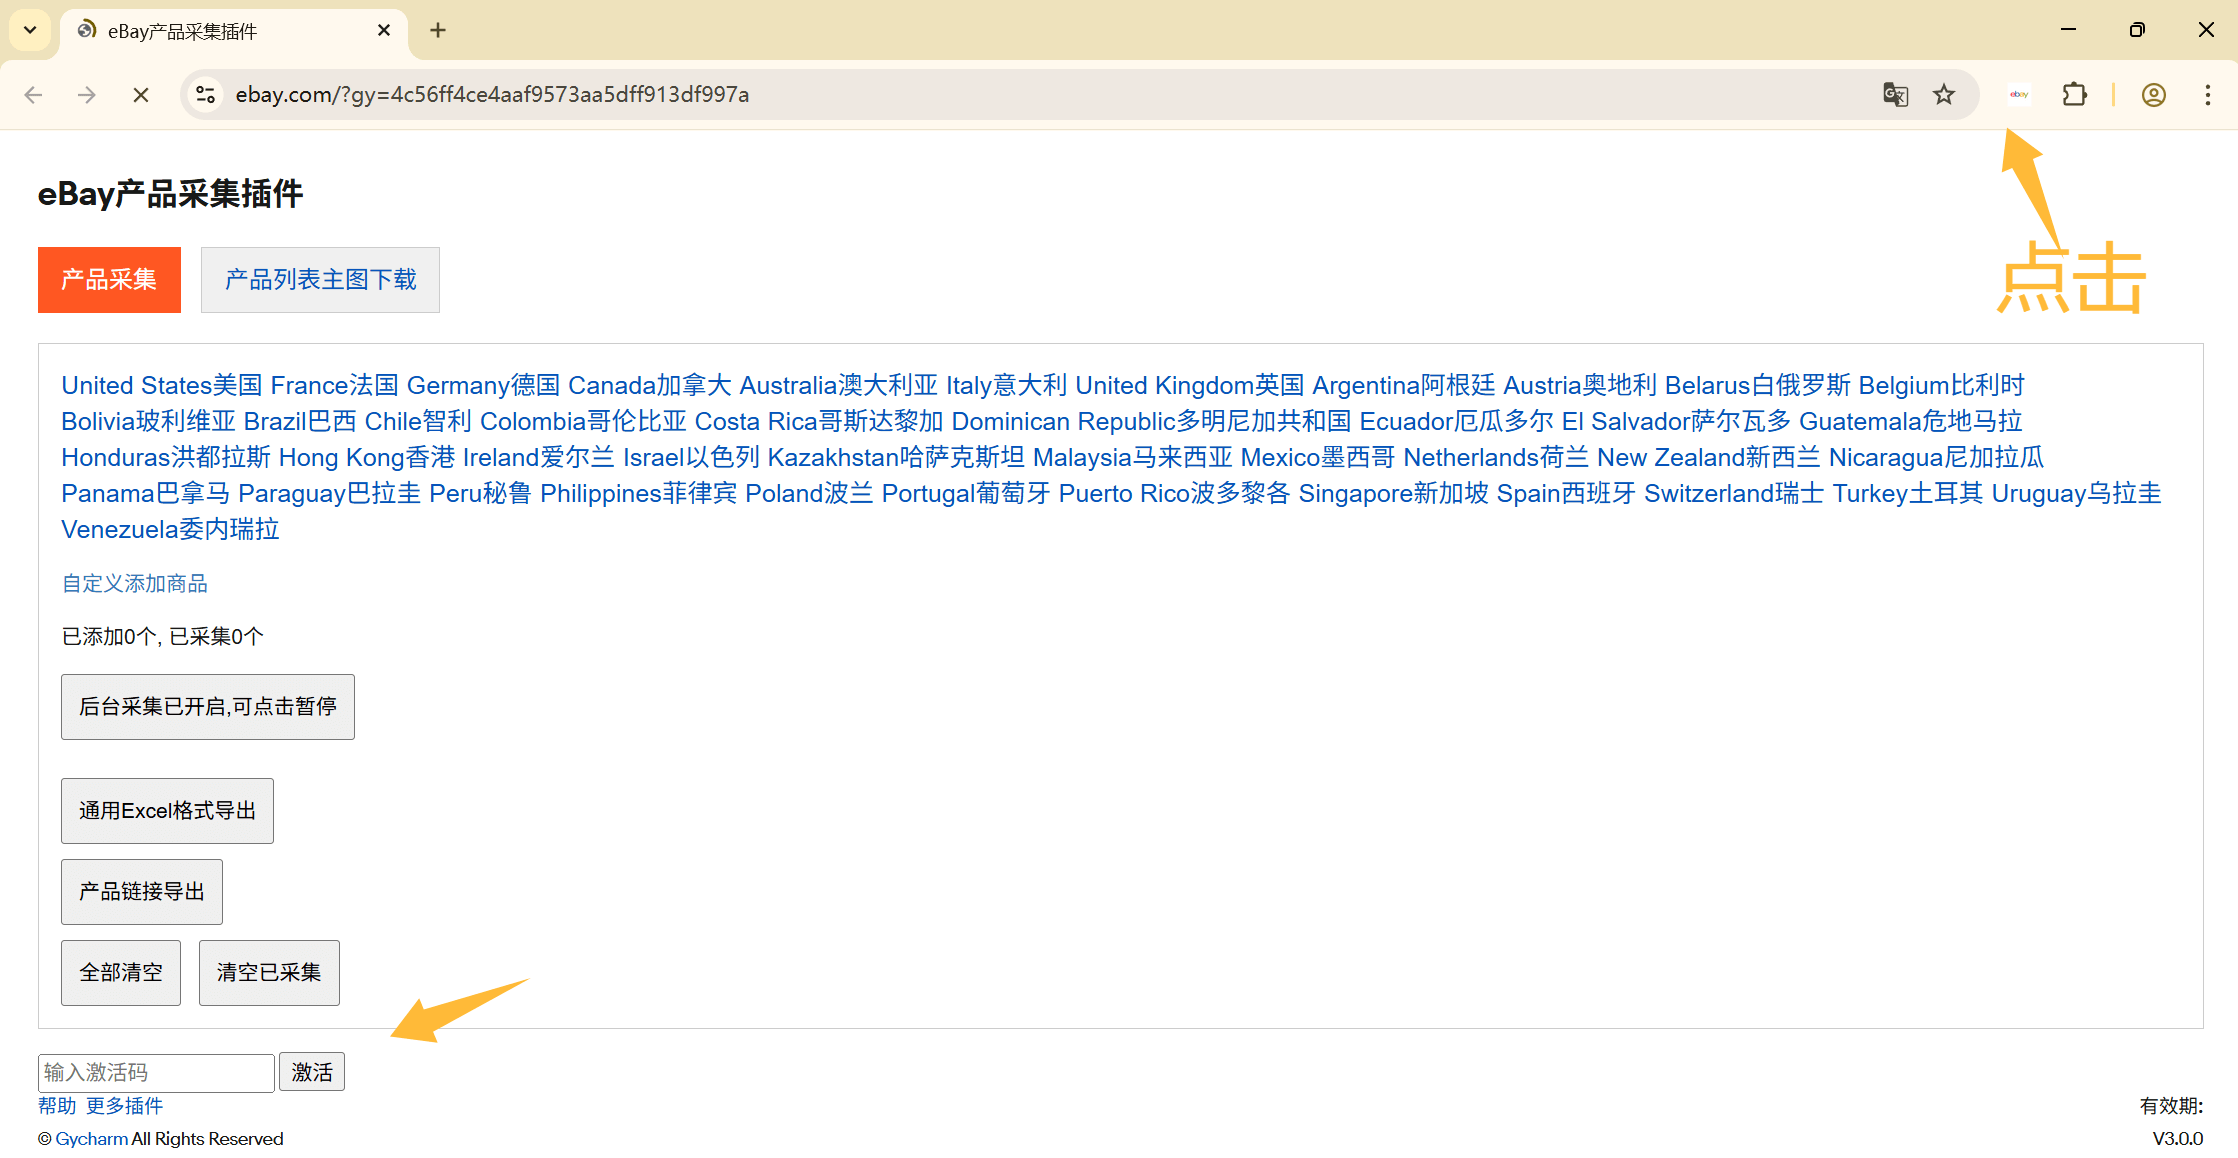The height and width of the screenshot is (1158, 2238).
Task: Select Belgium比利时 site link
Action: point(1941,386)
